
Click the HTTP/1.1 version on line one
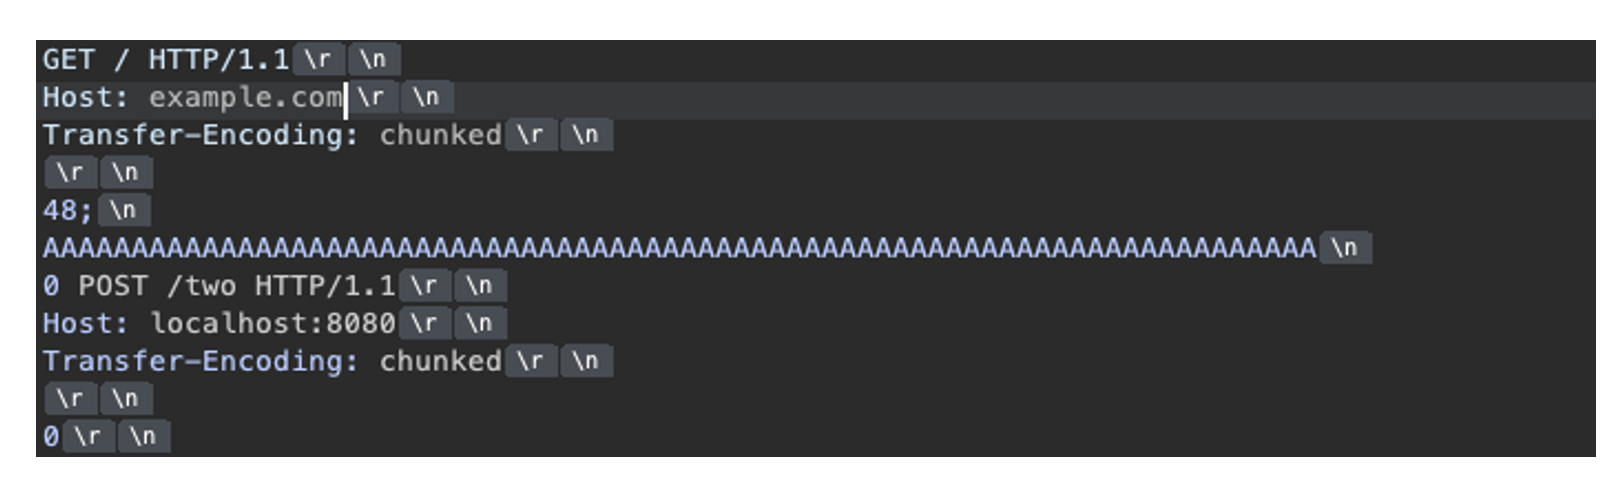point(219,59)
